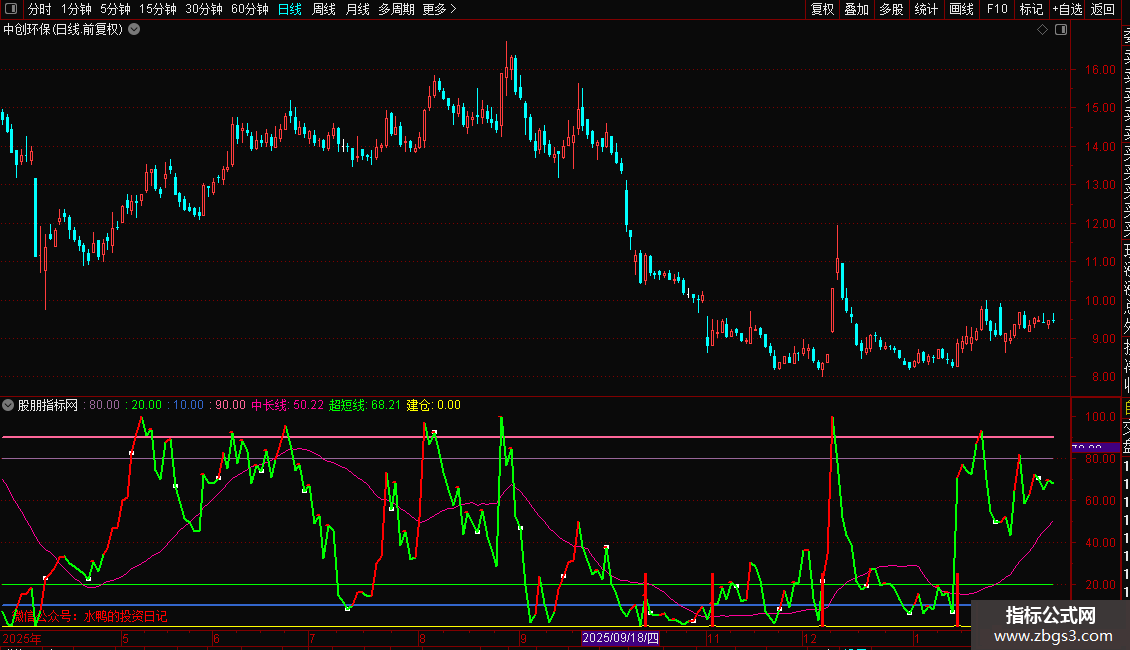Click the 返回 back button
The image size is (1130, 650).
click(1103, 10)
